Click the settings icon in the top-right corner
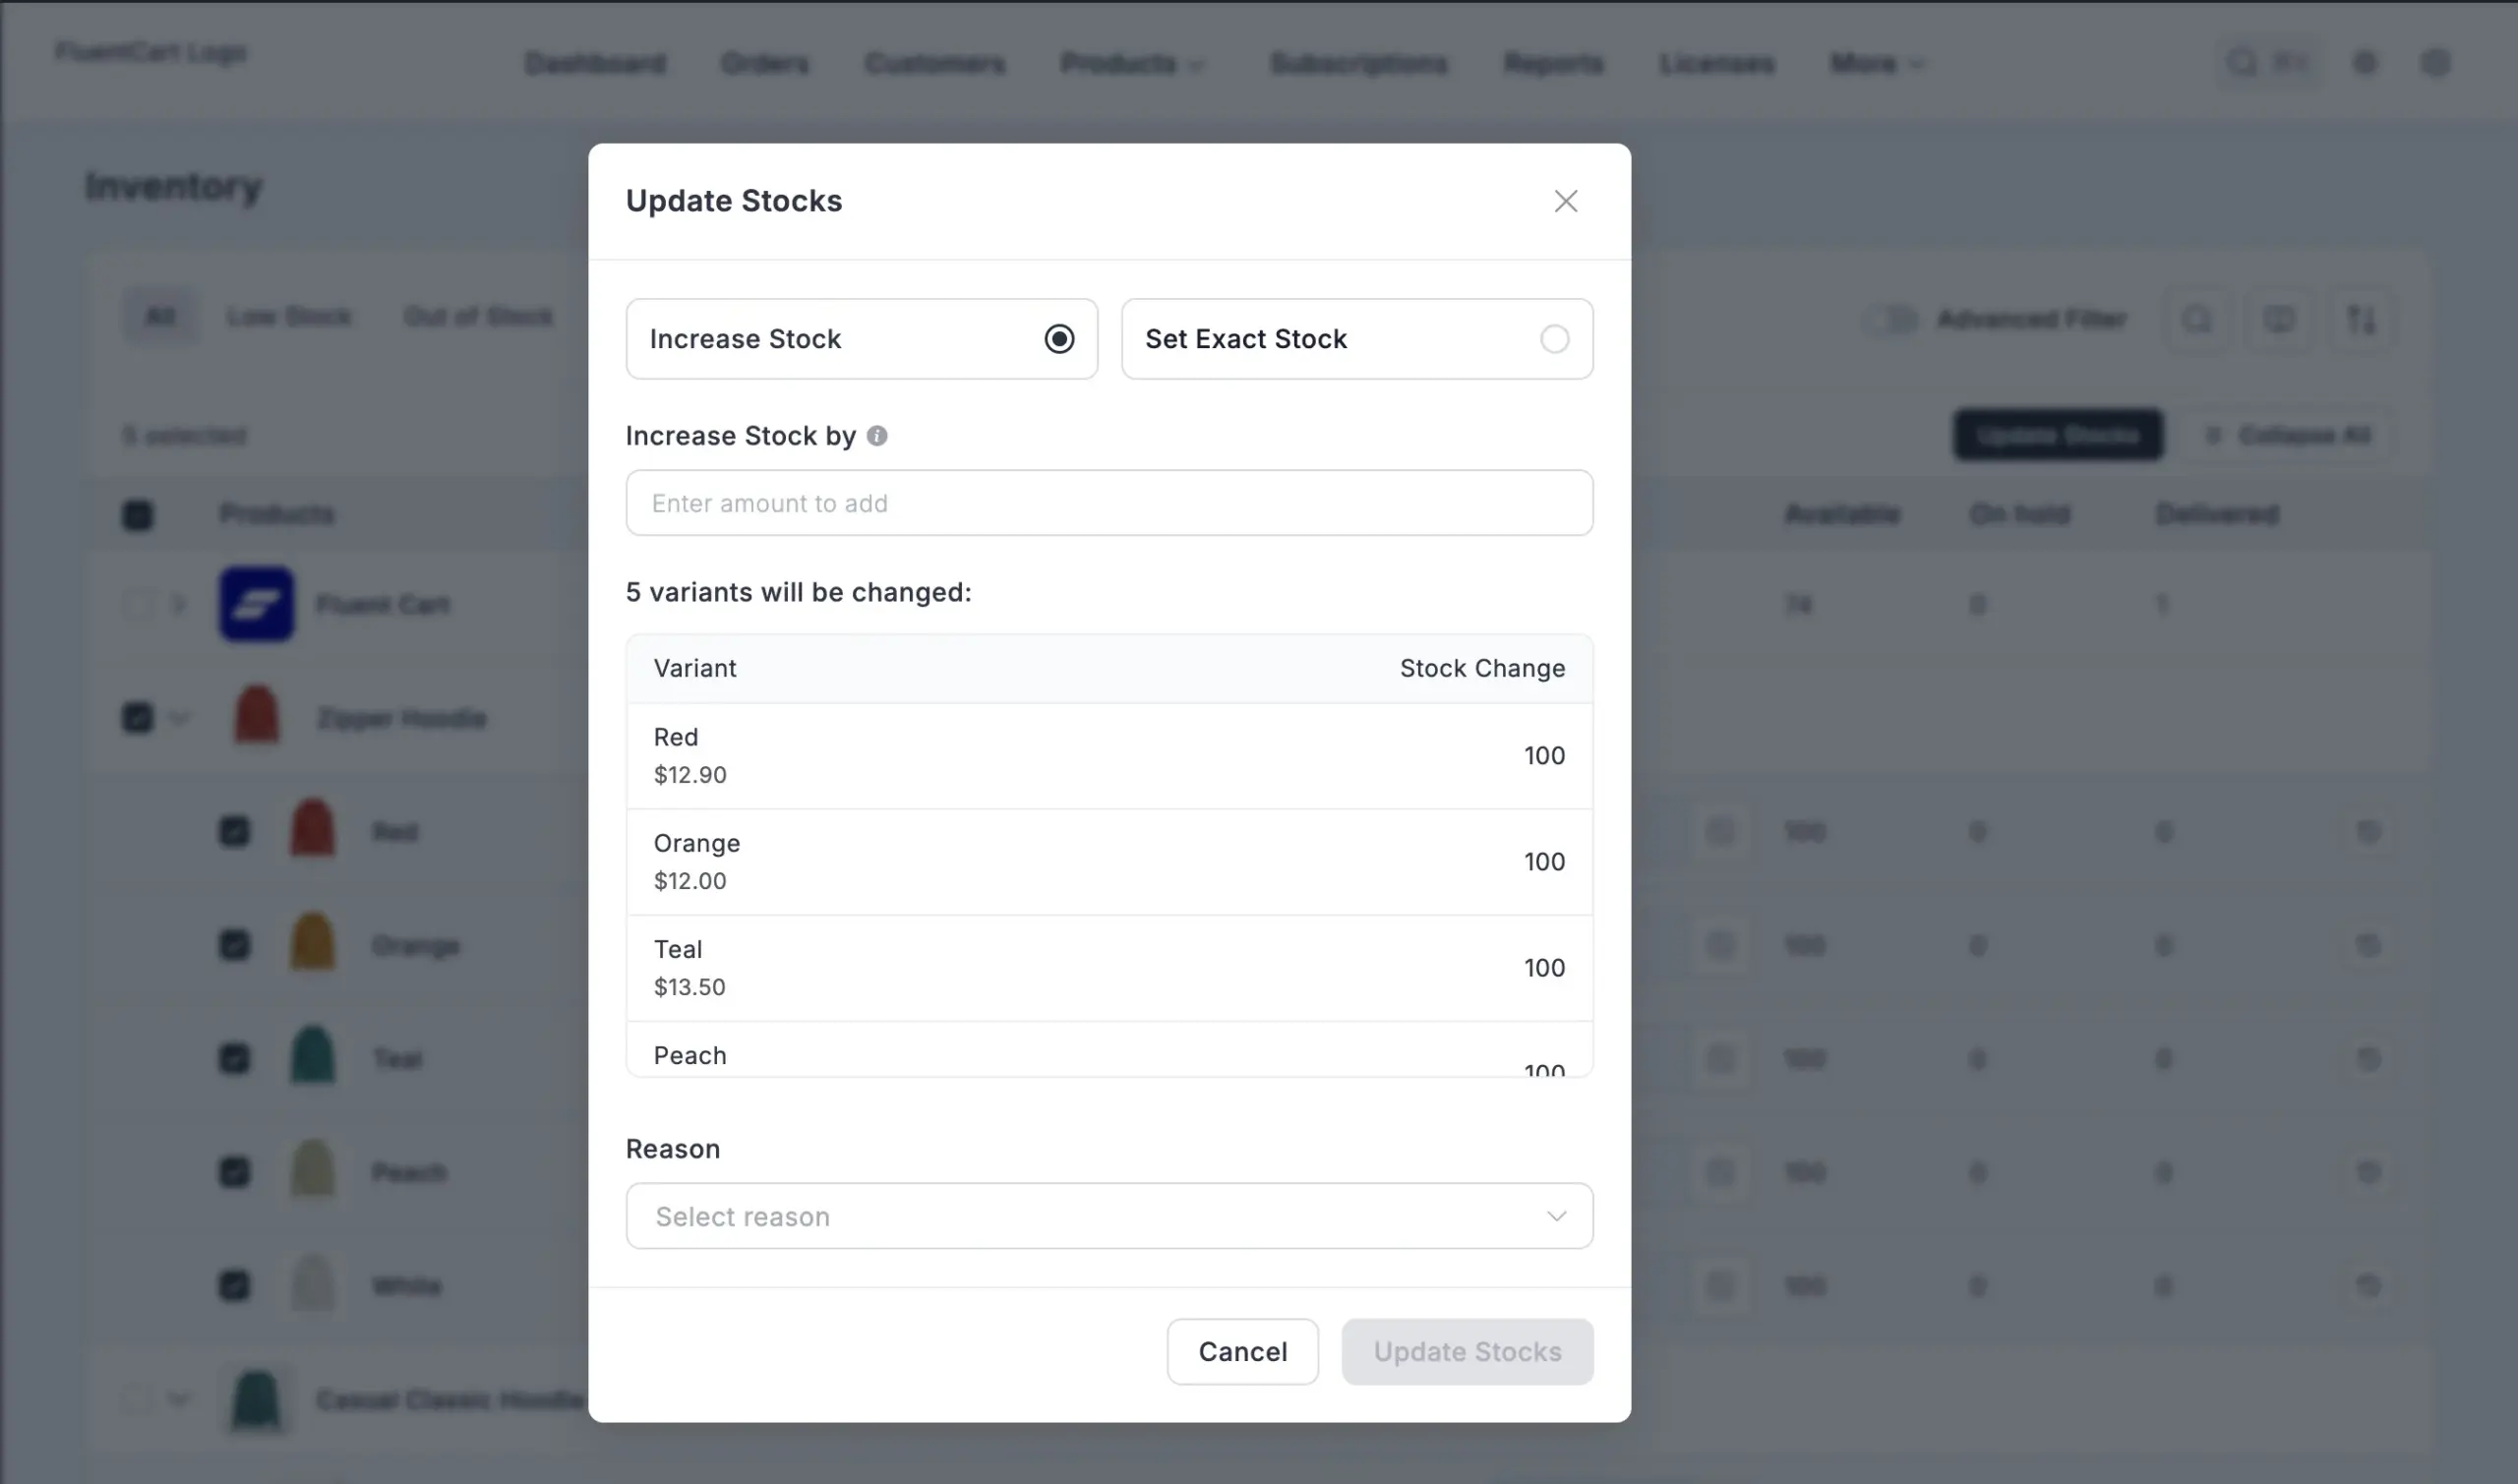 2437,62
